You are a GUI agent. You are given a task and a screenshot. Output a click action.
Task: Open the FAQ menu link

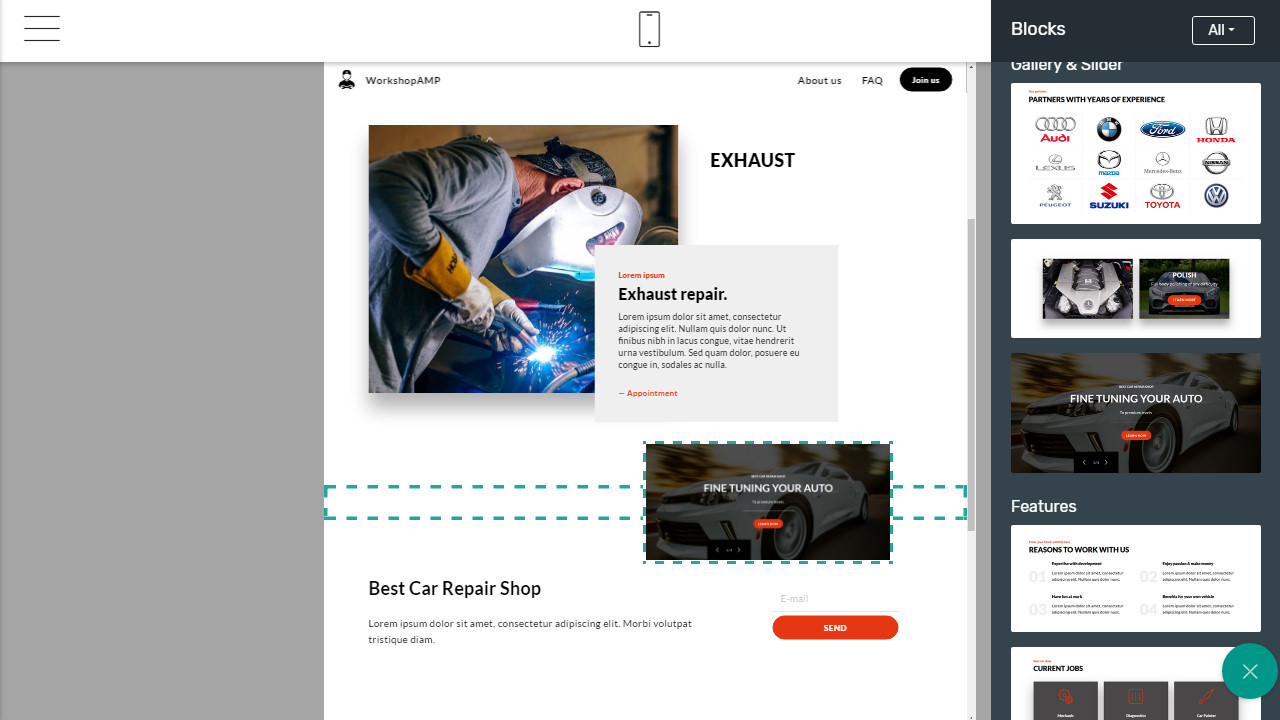click(x=872, y=80)
